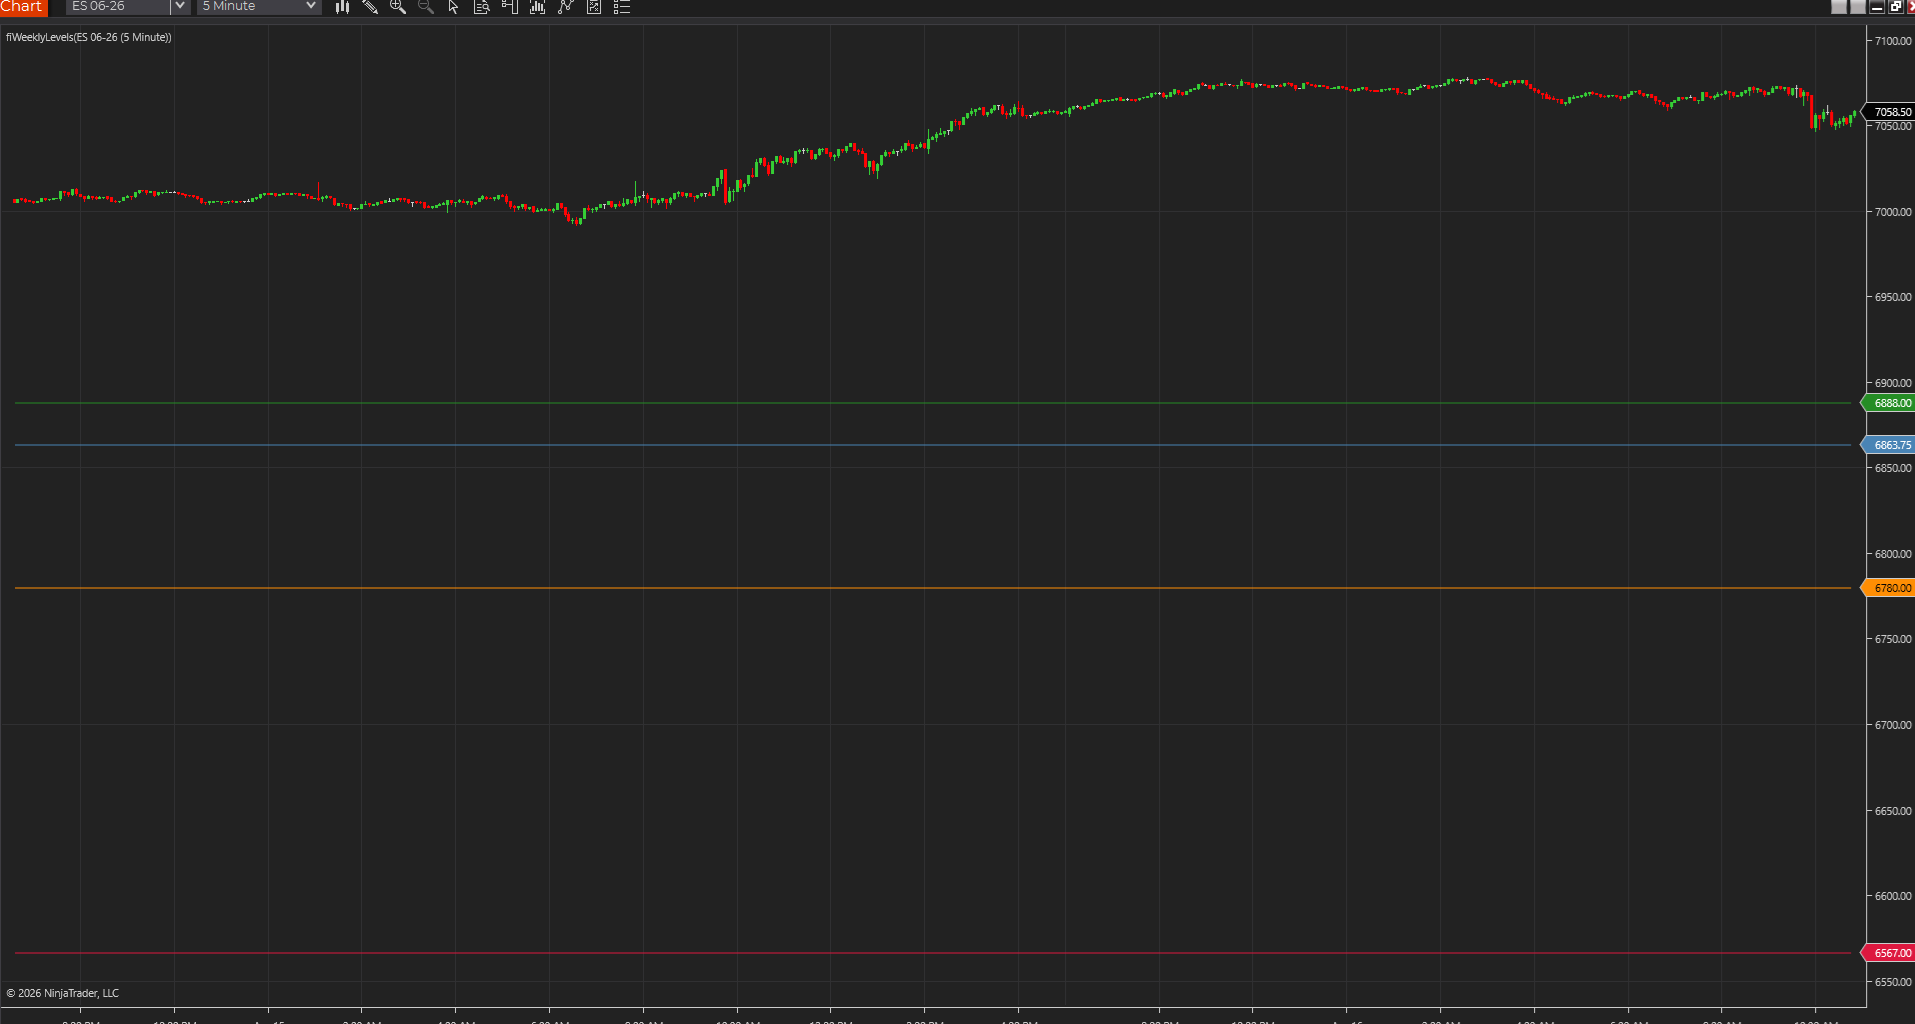This screenshot has height=1024, width=1915.
Task: Select the cursor pointer tool
Action: [452, 8]
